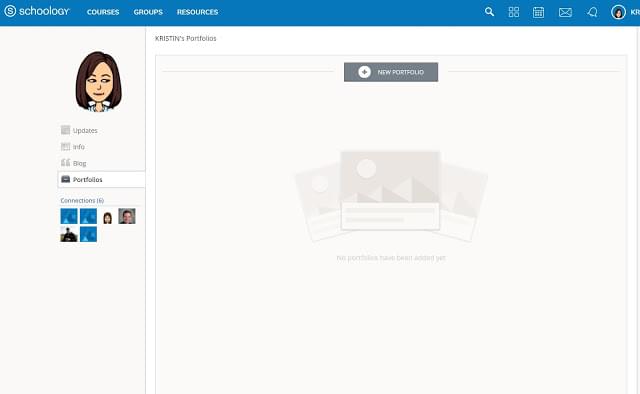The width and height of the screenshot is (640, 394).
Task: Click the first connection thumbnail with default avatar
Action: click(69, 216)
